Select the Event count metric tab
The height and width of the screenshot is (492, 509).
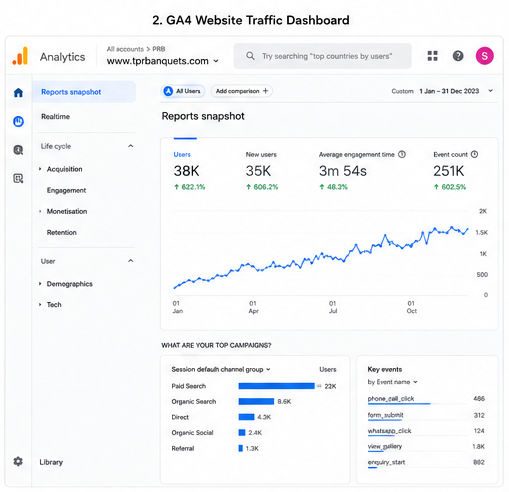(x=455, y=171)
